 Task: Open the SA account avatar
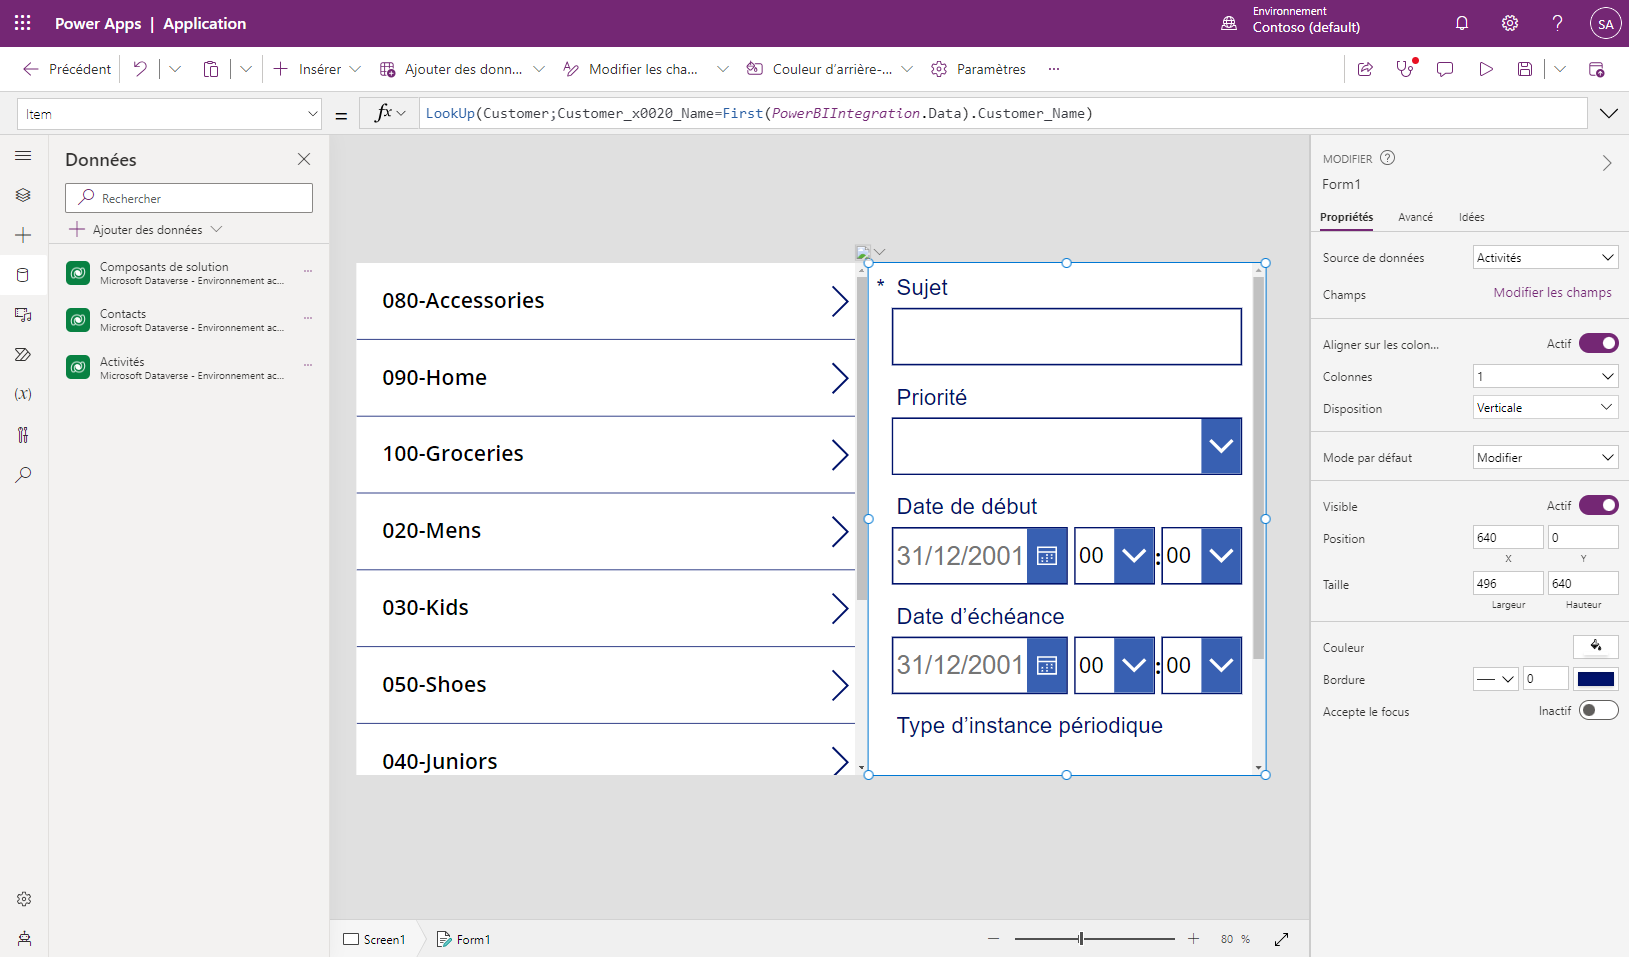1605,23
